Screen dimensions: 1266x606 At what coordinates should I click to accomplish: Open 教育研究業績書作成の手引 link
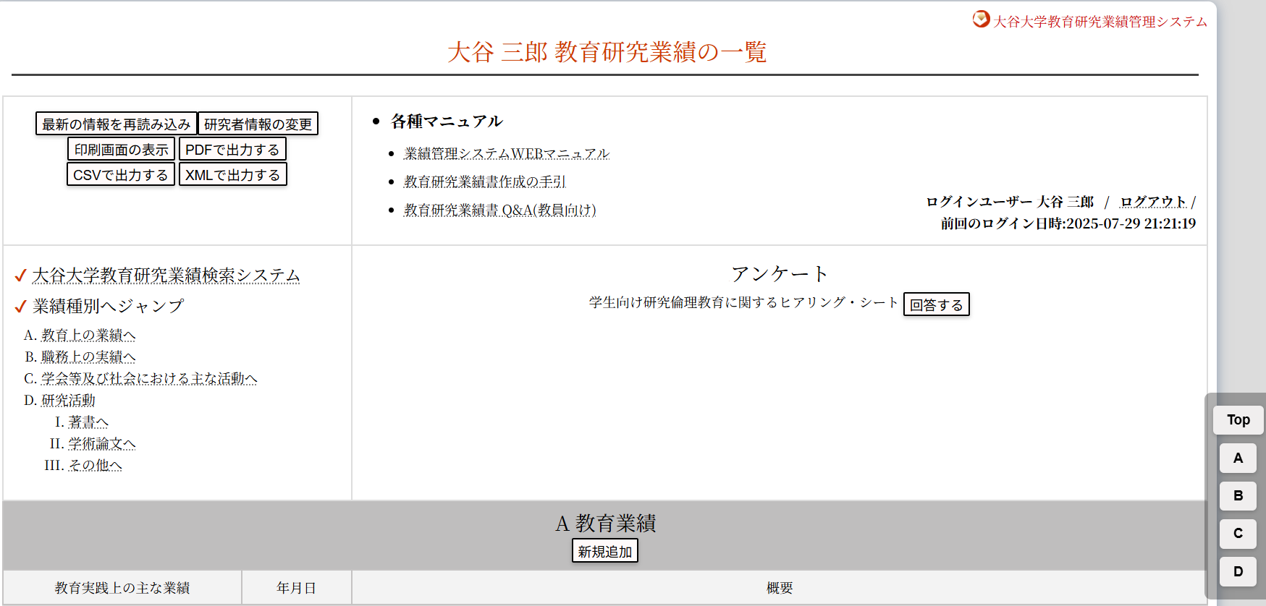(484, 182)
